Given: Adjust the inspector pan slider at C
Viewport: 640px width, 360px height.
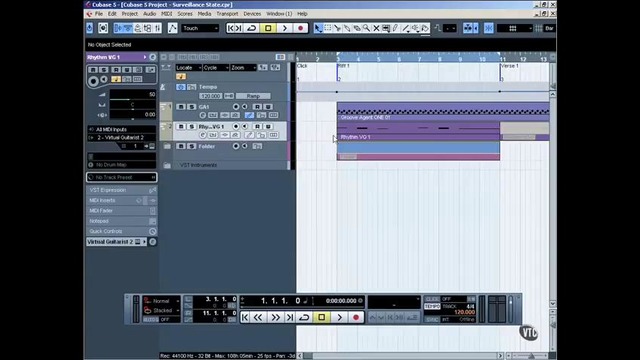Looking at the screenshot, I should (x=133, y=105).
